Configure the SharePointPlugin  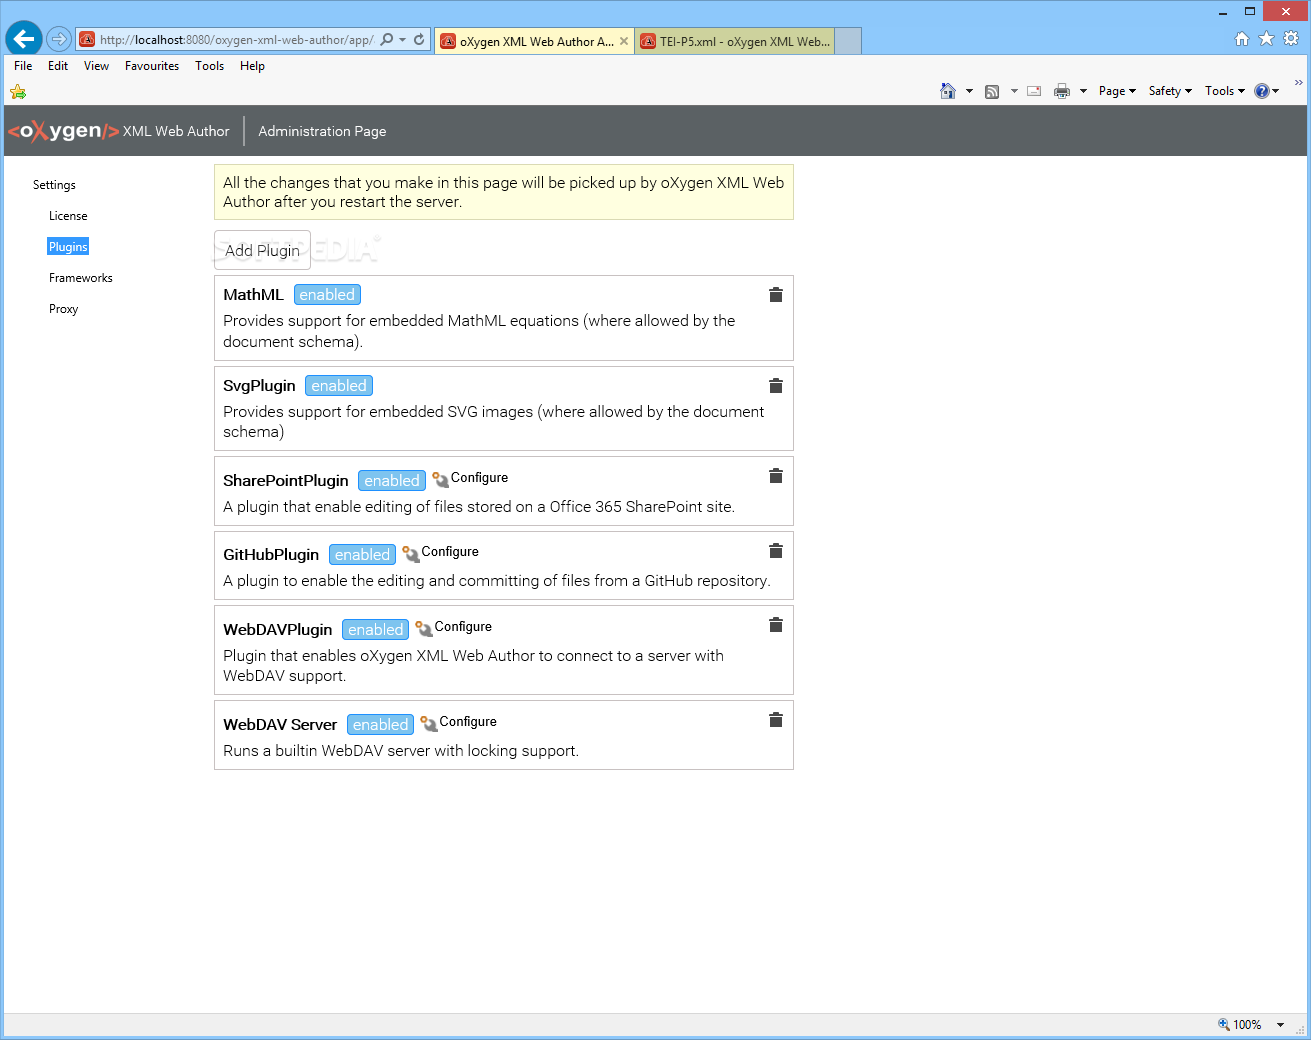pyautogui.click(x=471, y=478)
